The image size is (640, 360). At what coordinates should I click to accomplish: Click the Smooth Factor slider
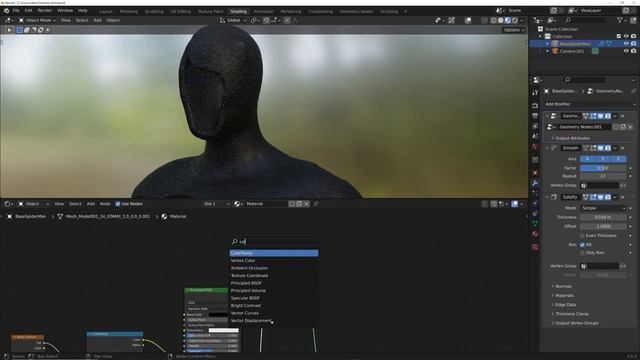click(603, 168)
